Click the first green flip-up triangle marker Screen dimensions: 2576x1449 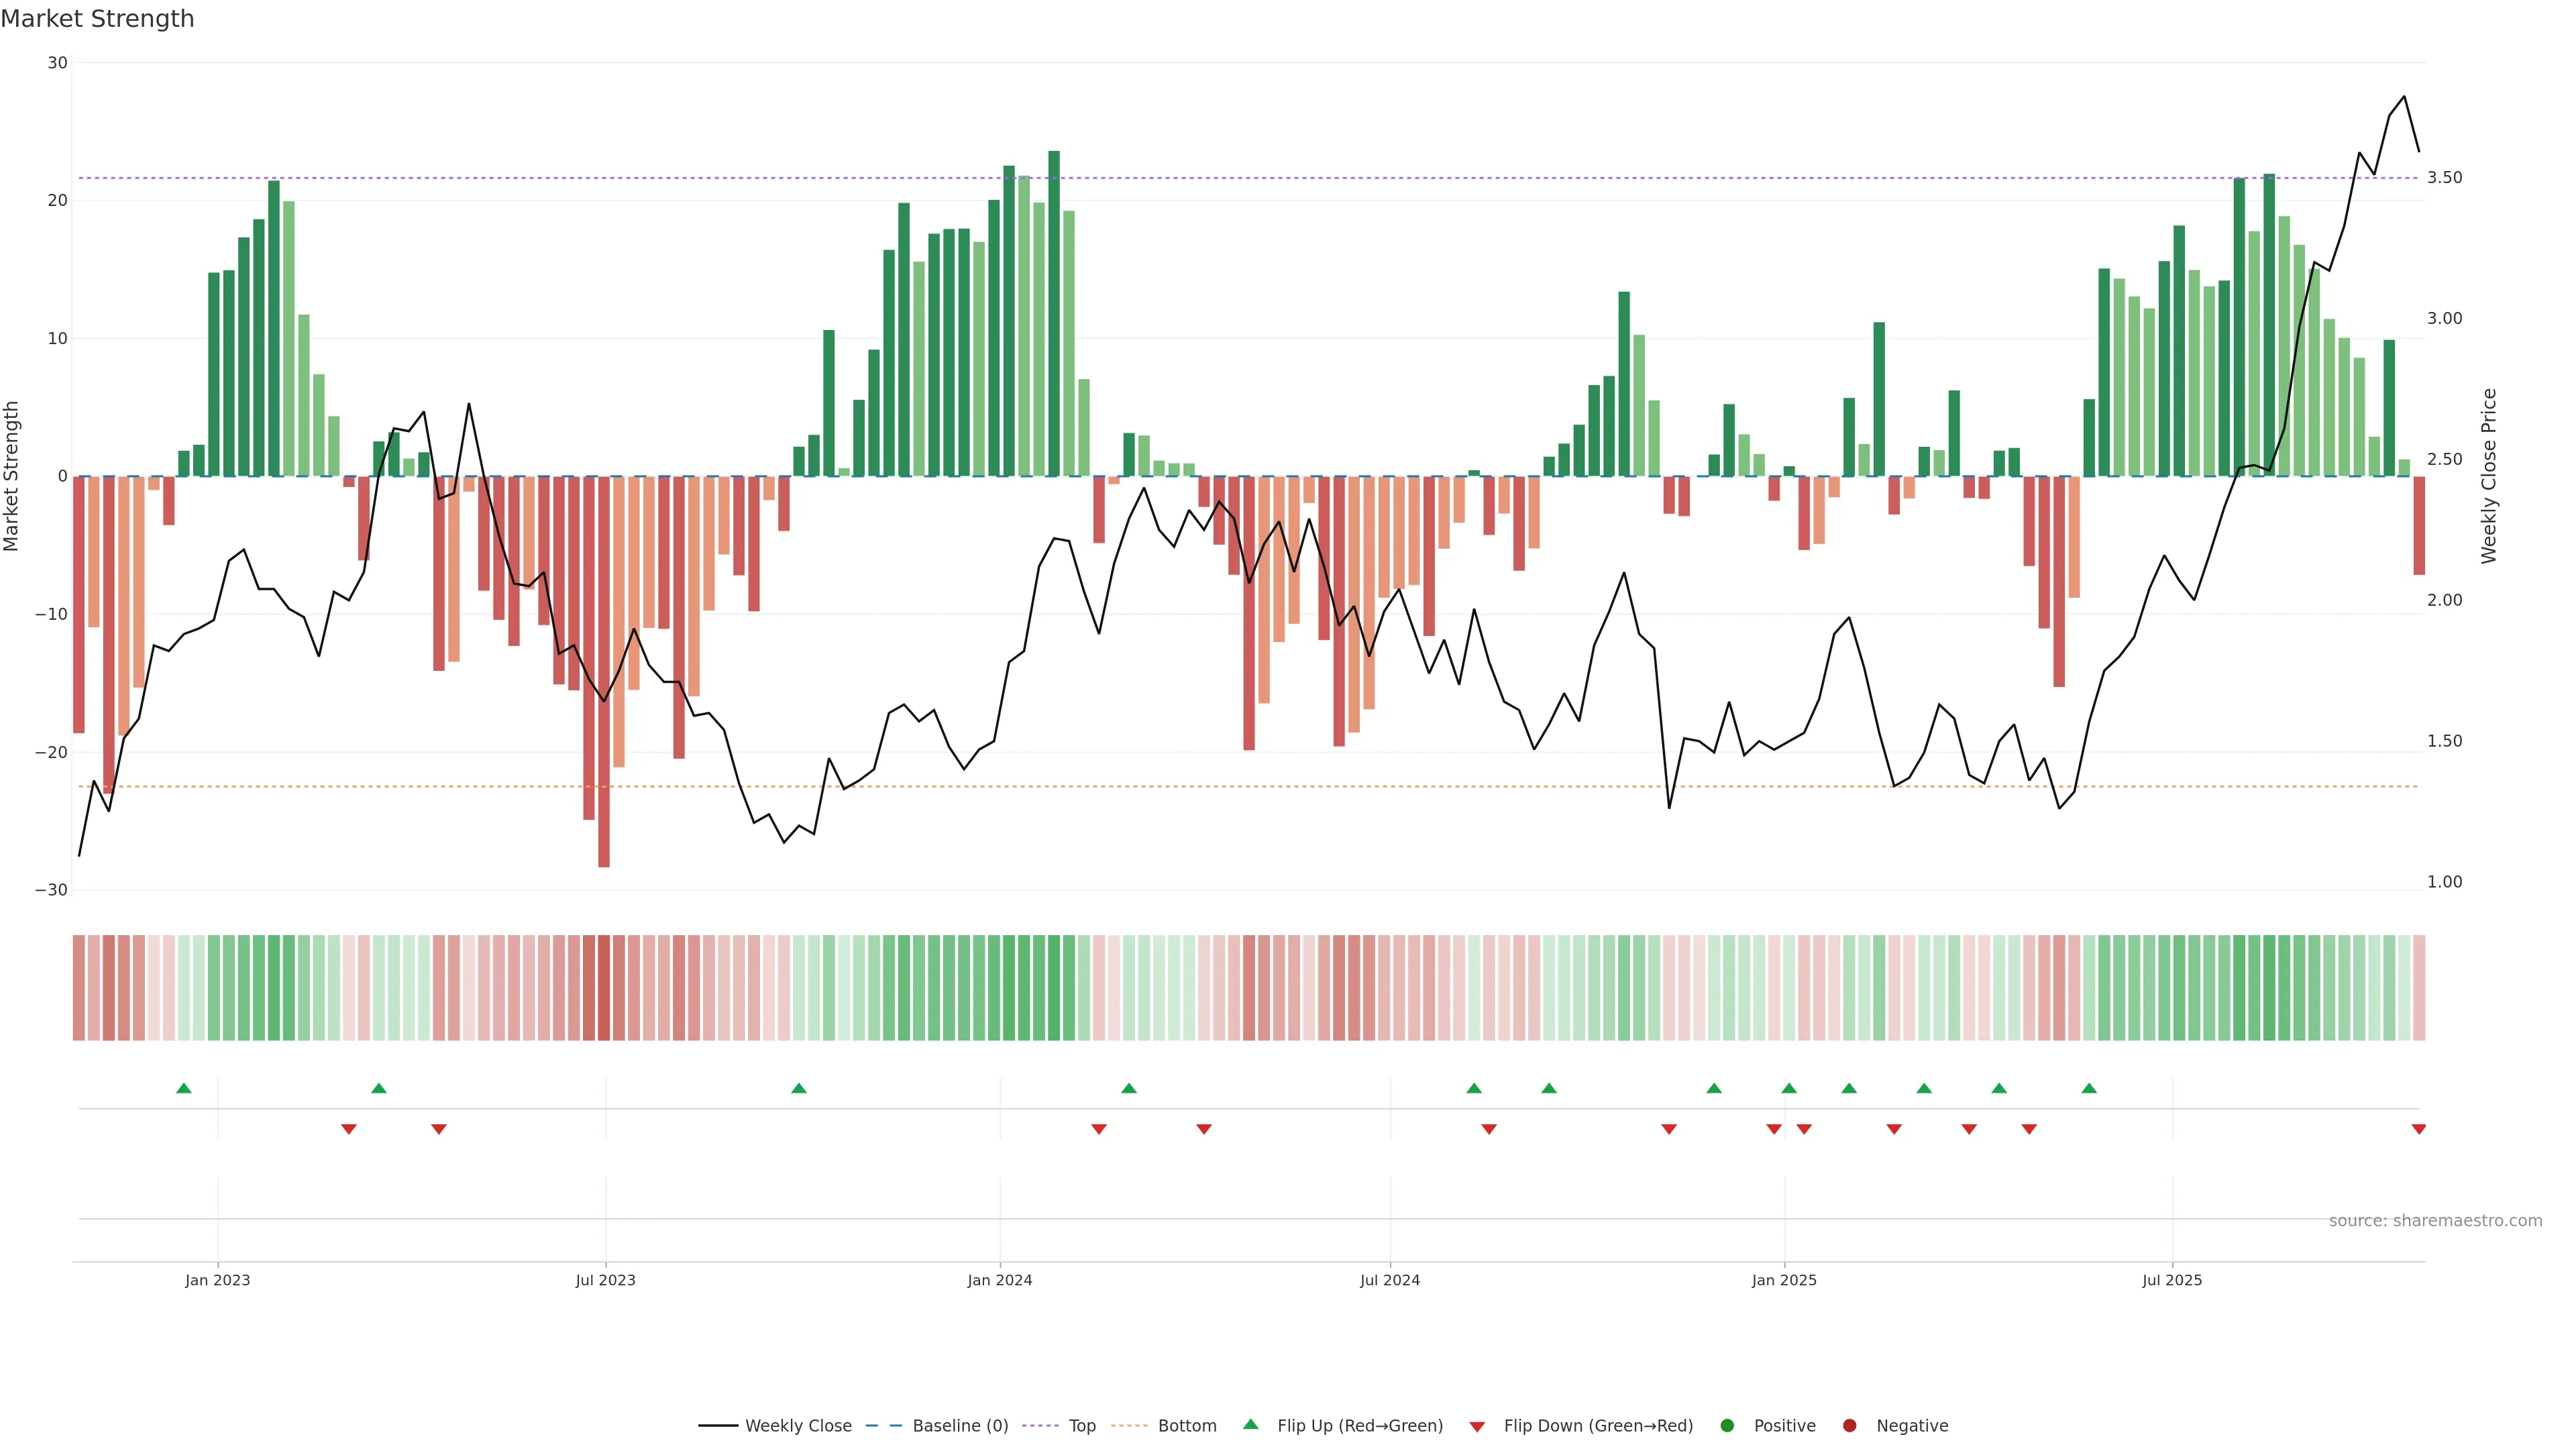184,1088
